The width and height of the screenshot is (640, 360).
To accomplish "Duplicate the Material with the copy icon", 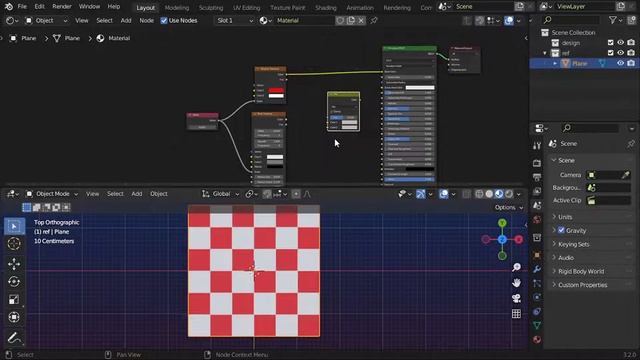I will click(351, 20).
